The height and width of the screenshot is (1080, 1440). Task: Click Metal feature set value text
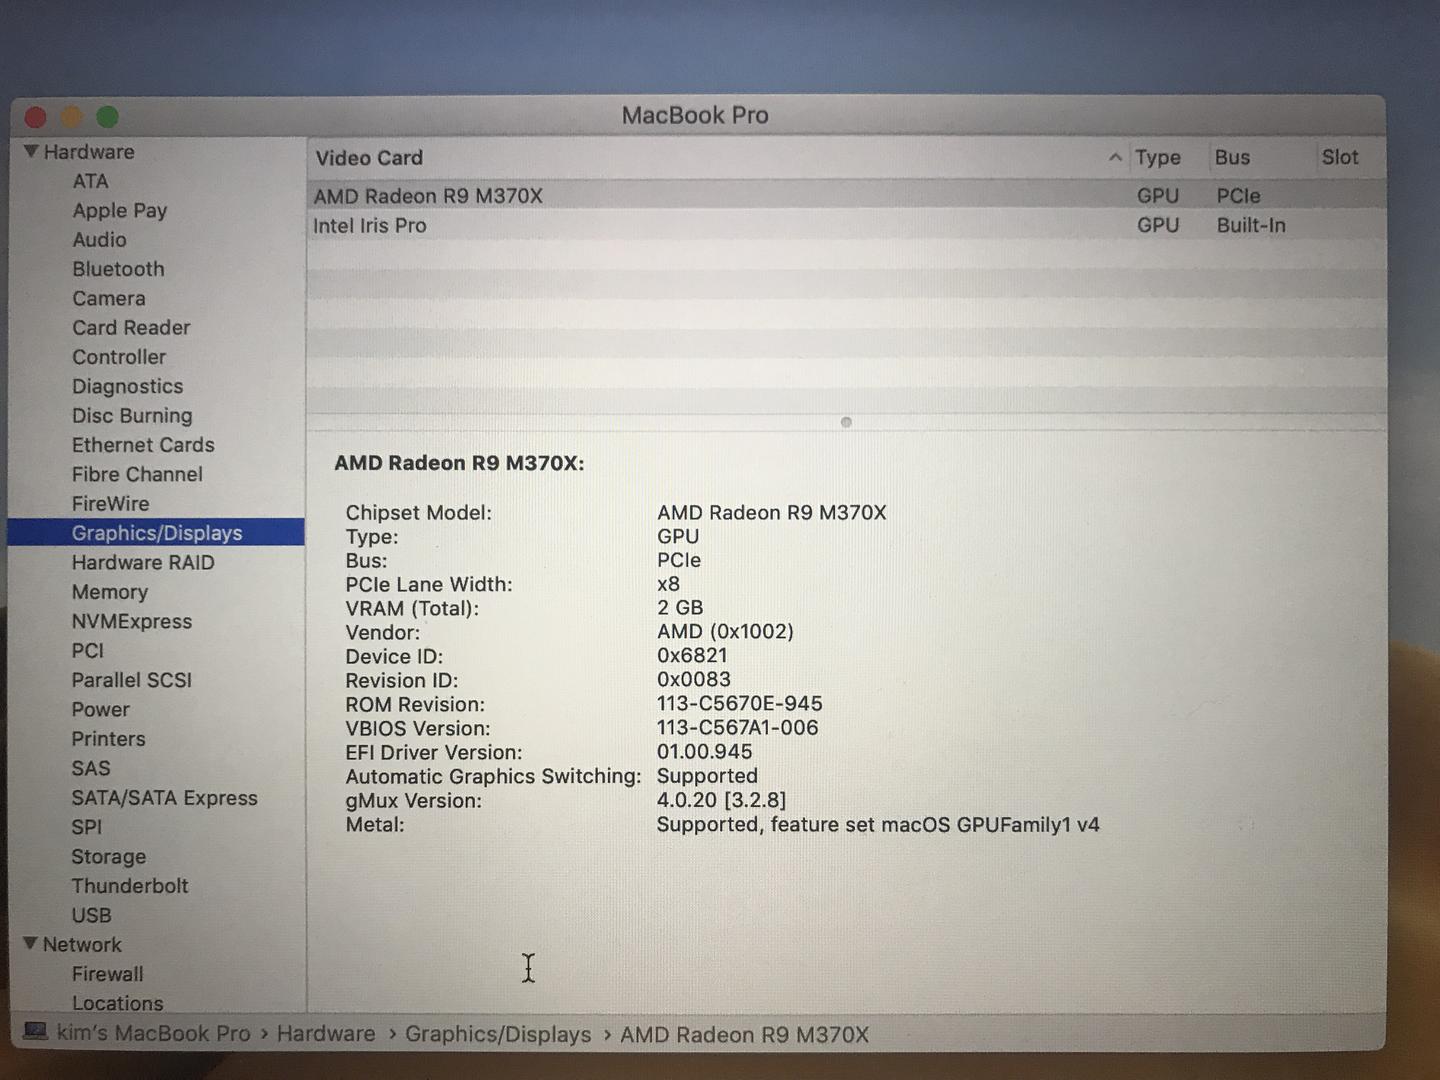(878, 825)
